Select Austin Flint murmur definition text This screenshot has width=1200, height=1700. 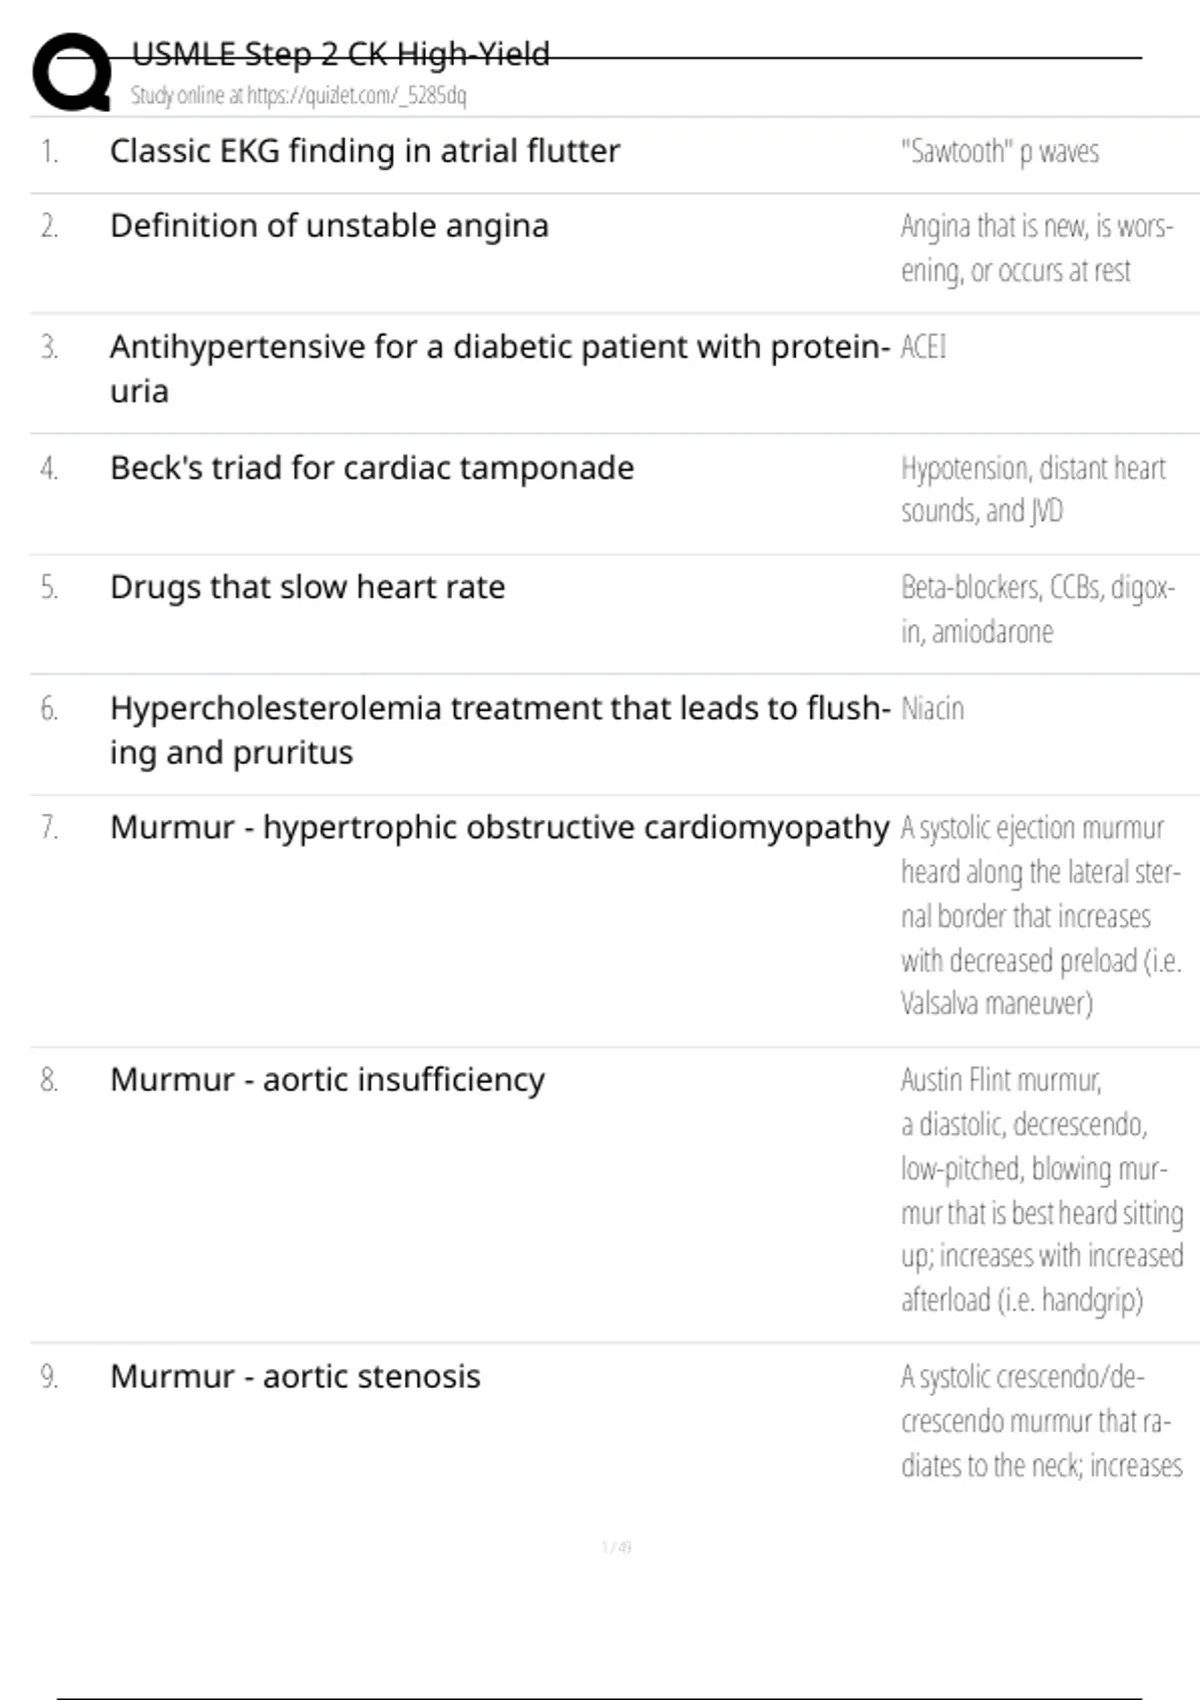click(x=1042, y=1190)
